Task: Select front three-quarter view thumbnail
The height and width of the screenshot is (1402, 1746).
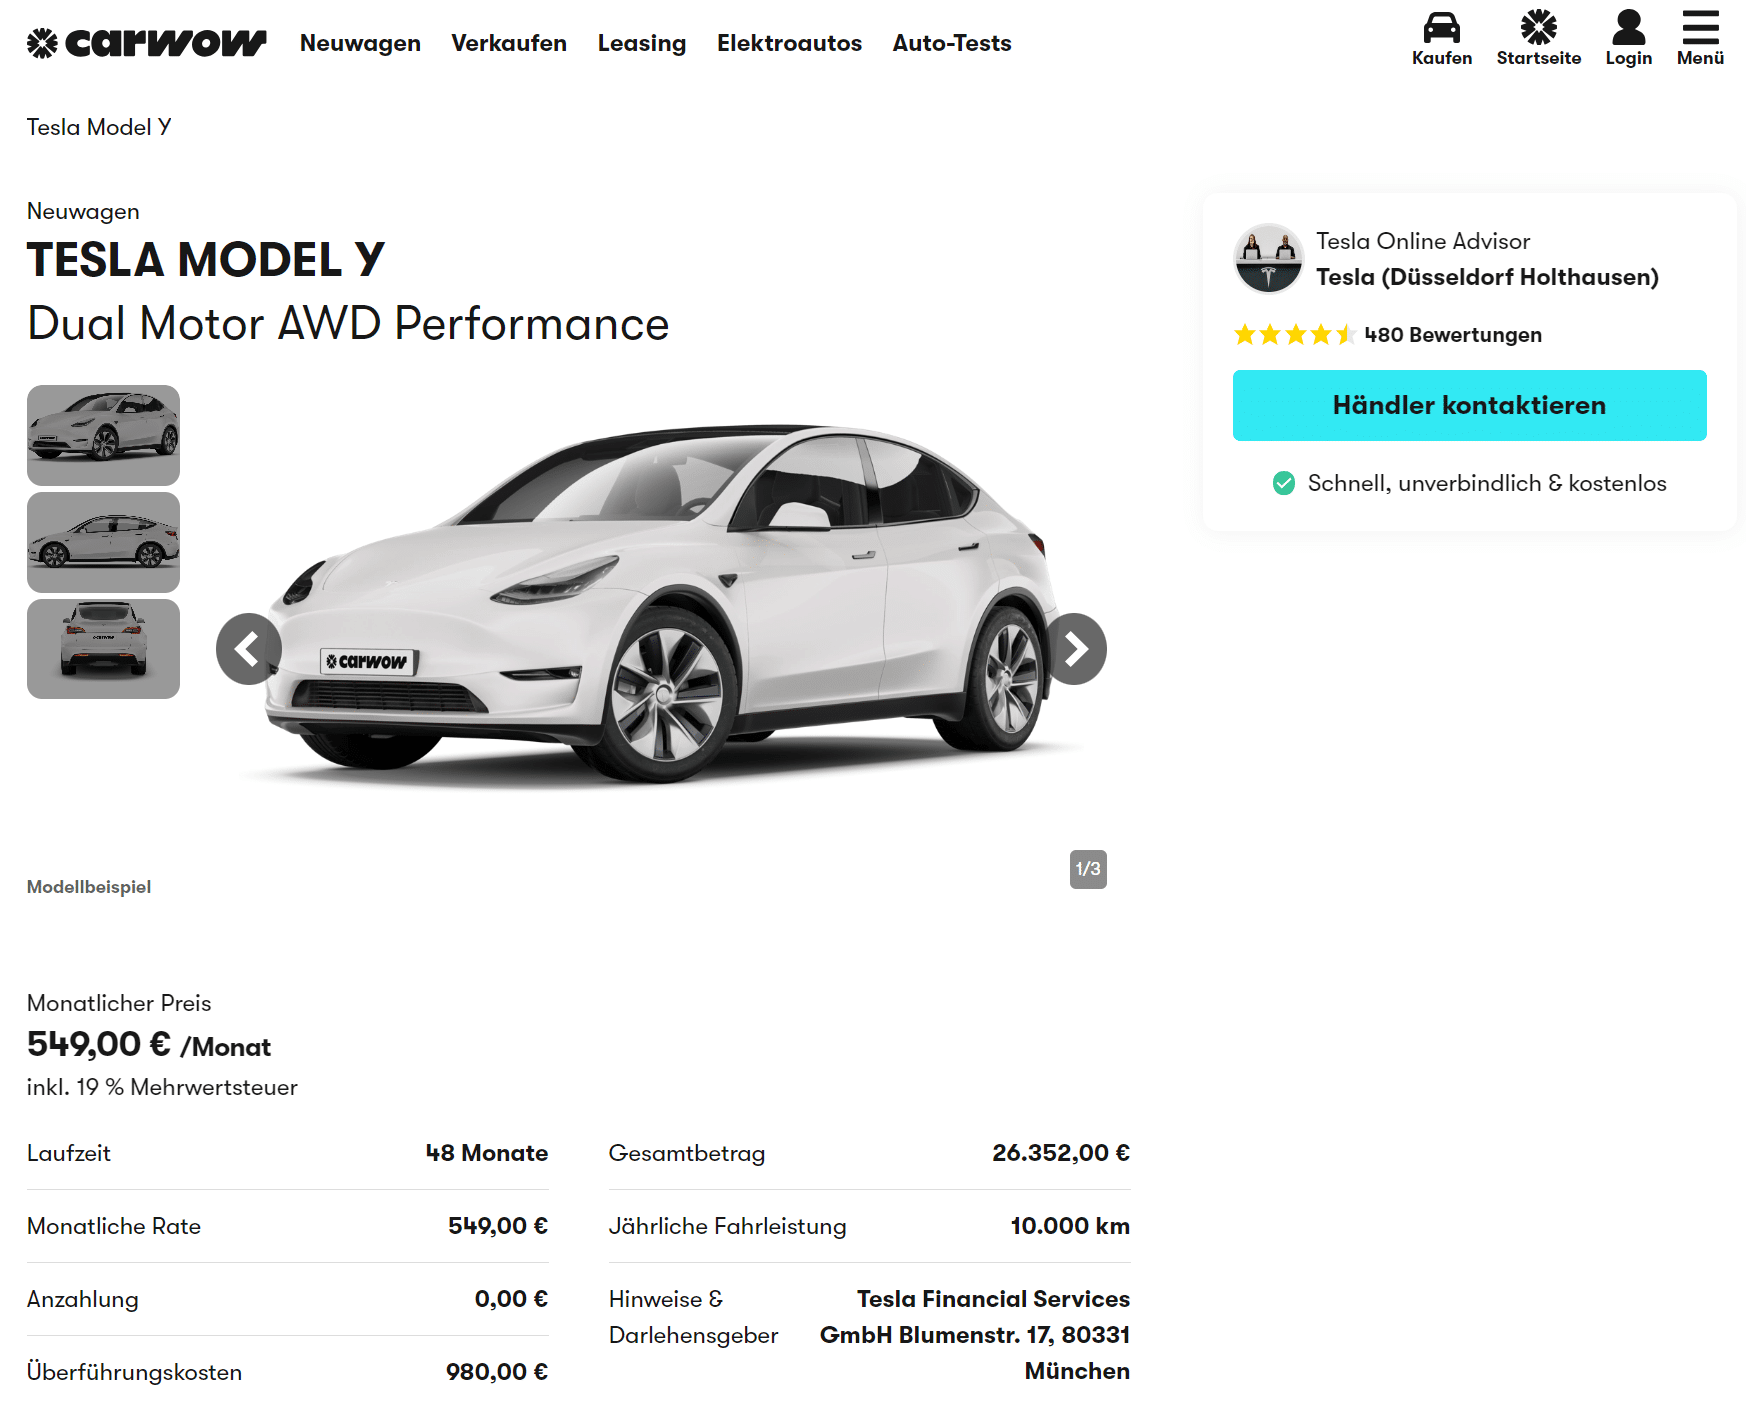Action: (103, 435)
